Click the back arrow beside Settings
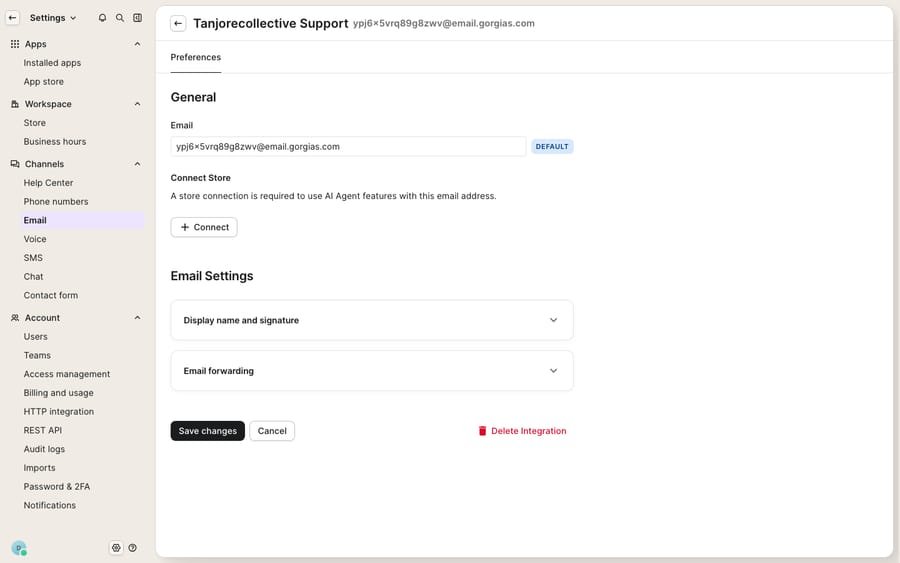This screenshot has width=900, height=563. [13, 18]
